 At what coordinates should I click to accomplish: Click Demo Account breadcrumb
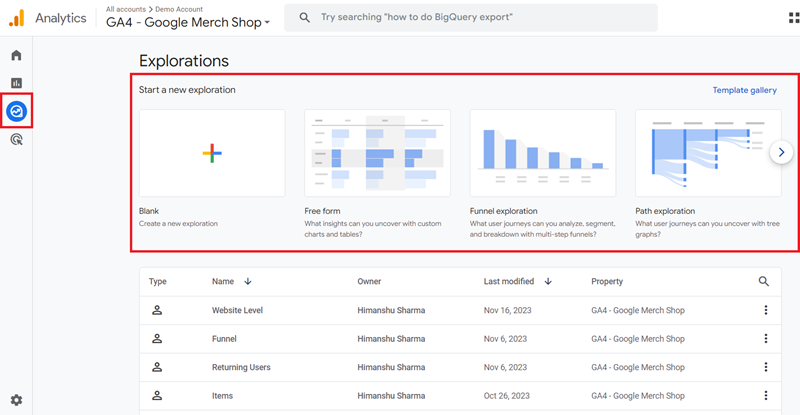[x=179, y=9]
